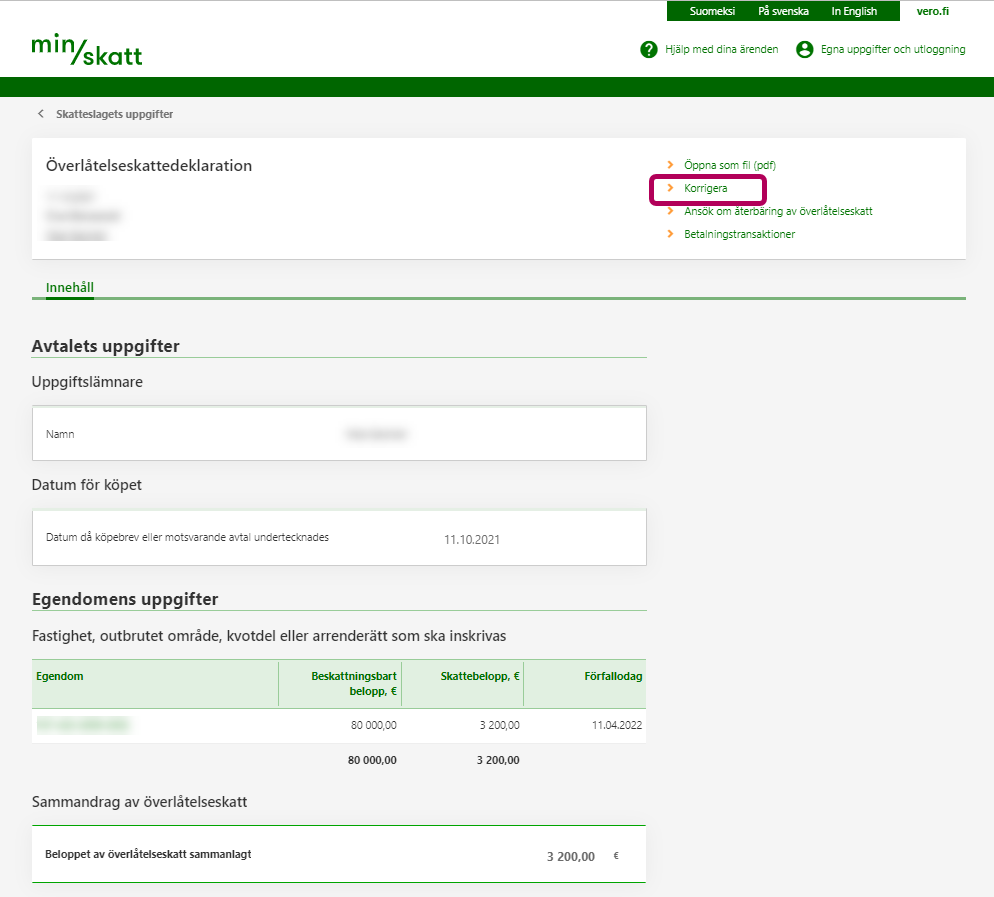
Task: Click the question mark help icon
Action: tap(649, 49)
